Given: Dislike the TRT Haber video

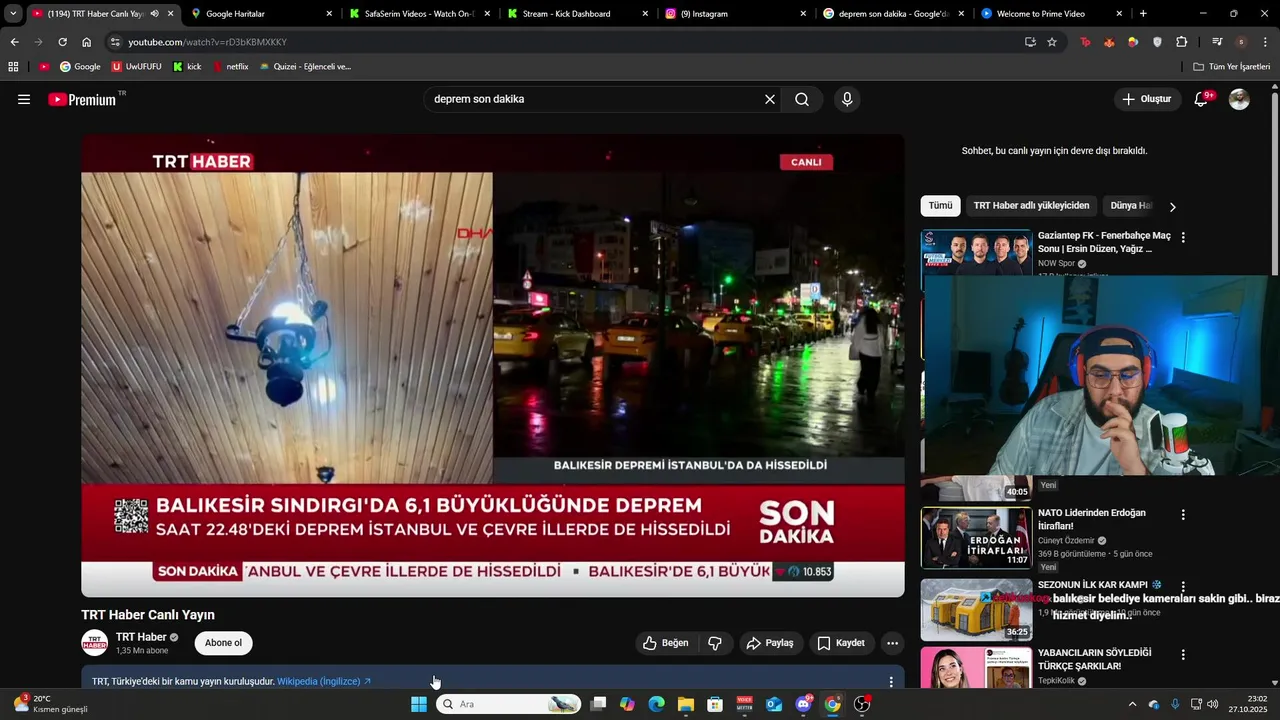Looking at the screenshot, I should point(715,643).
